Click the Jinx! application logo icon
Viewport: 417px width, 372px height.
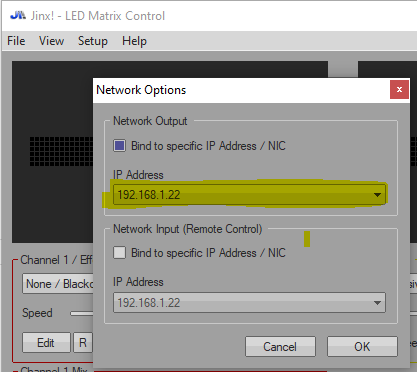(18, 15)
